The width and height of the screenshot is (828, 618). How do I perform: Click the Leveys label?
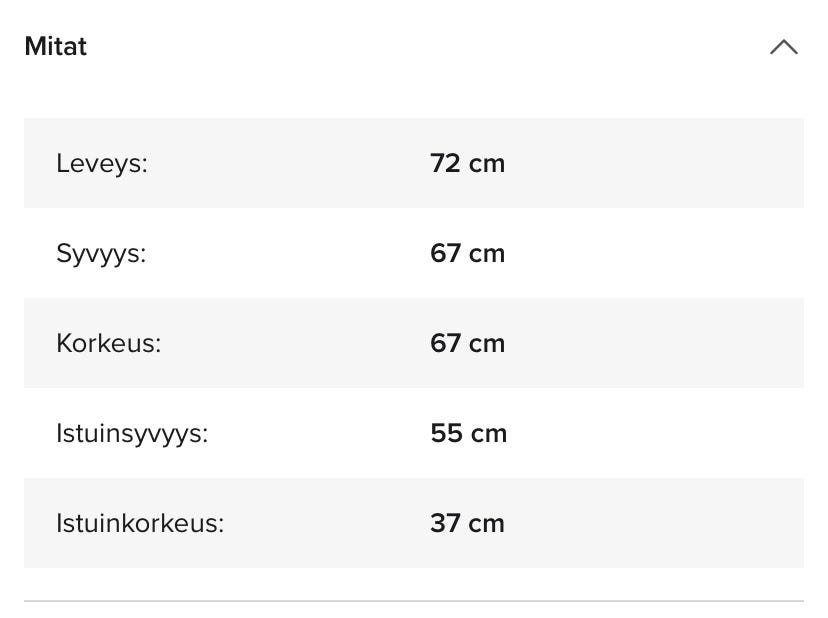(x=102, y=163)
